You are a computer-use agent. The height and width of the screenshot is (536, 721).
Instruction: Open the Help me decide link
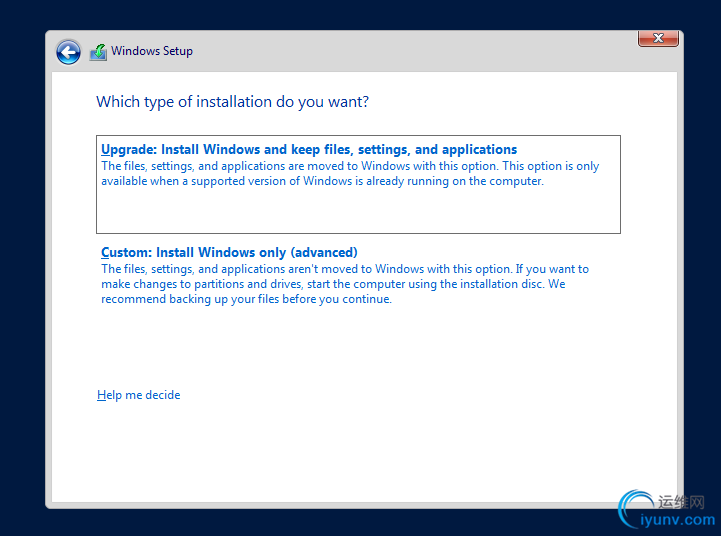pos(138,395)
